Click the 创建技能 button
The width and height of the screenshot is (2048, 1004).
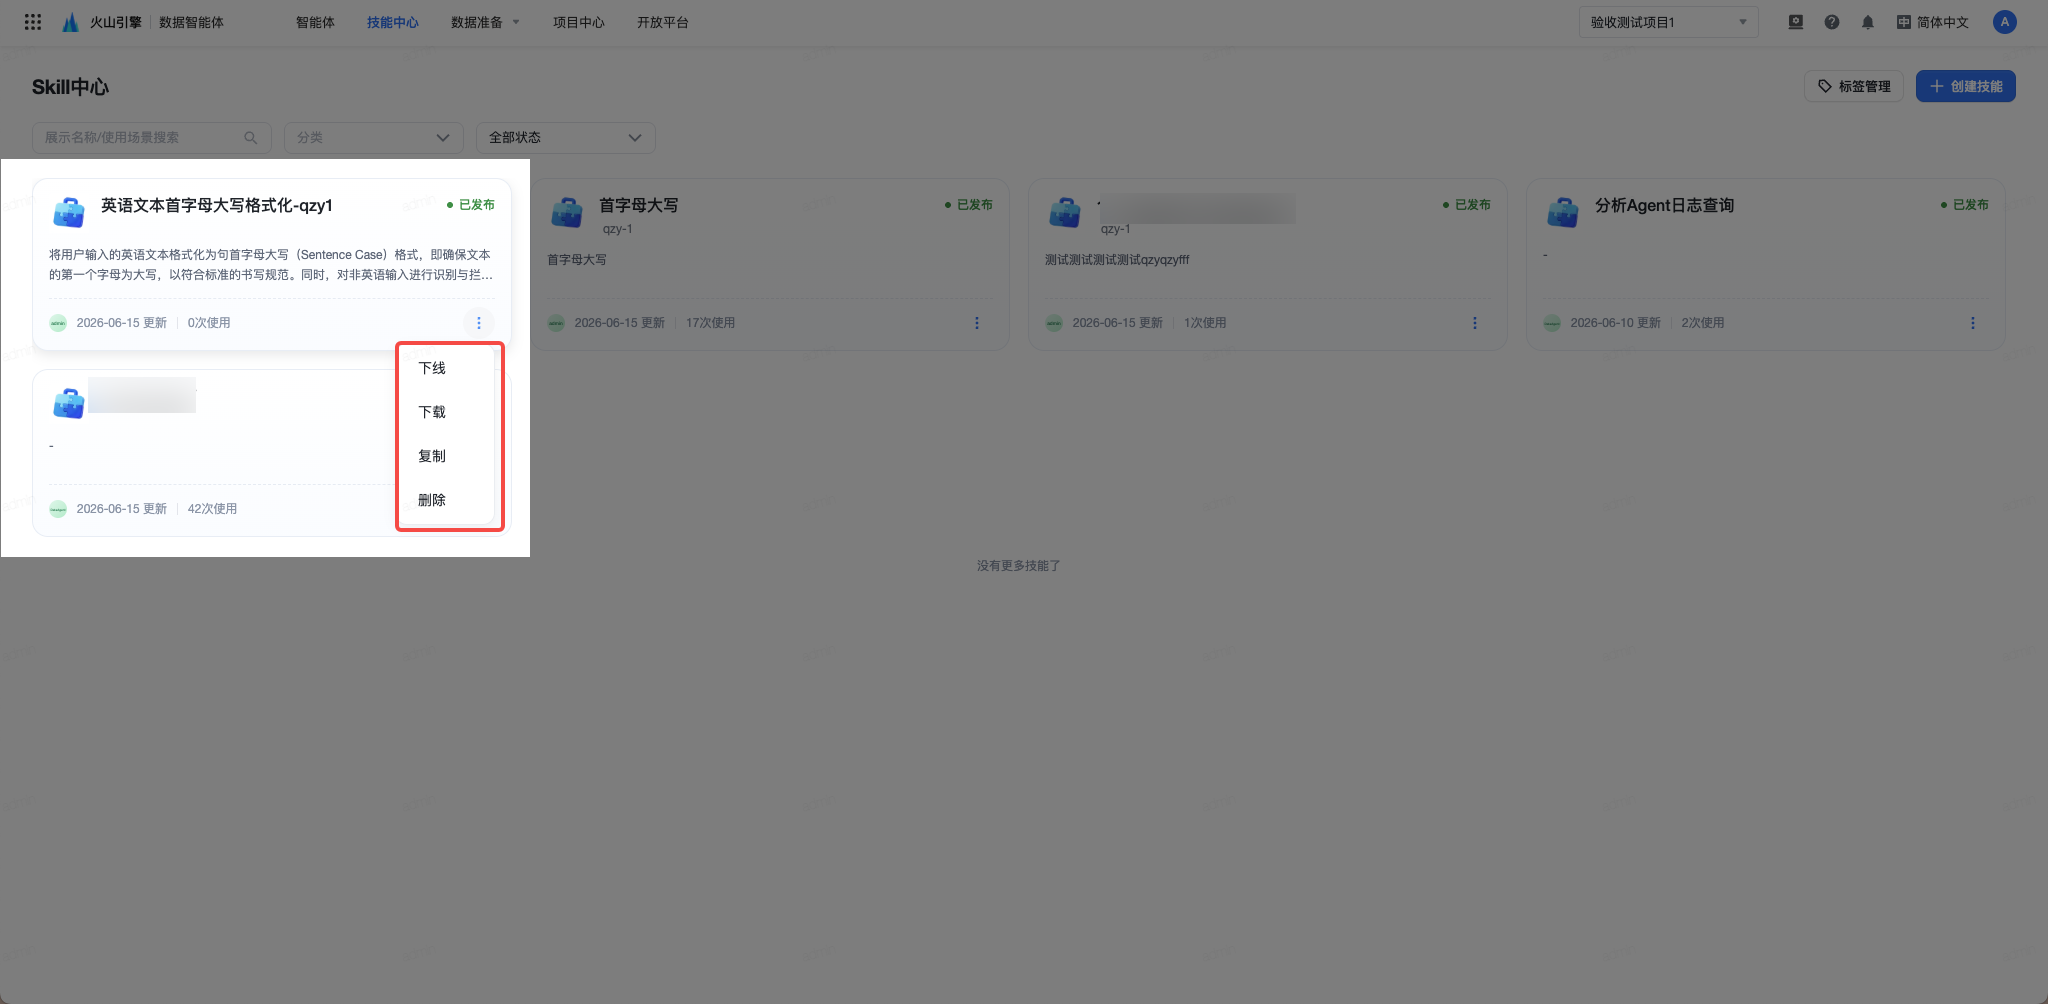point(1965,86)
